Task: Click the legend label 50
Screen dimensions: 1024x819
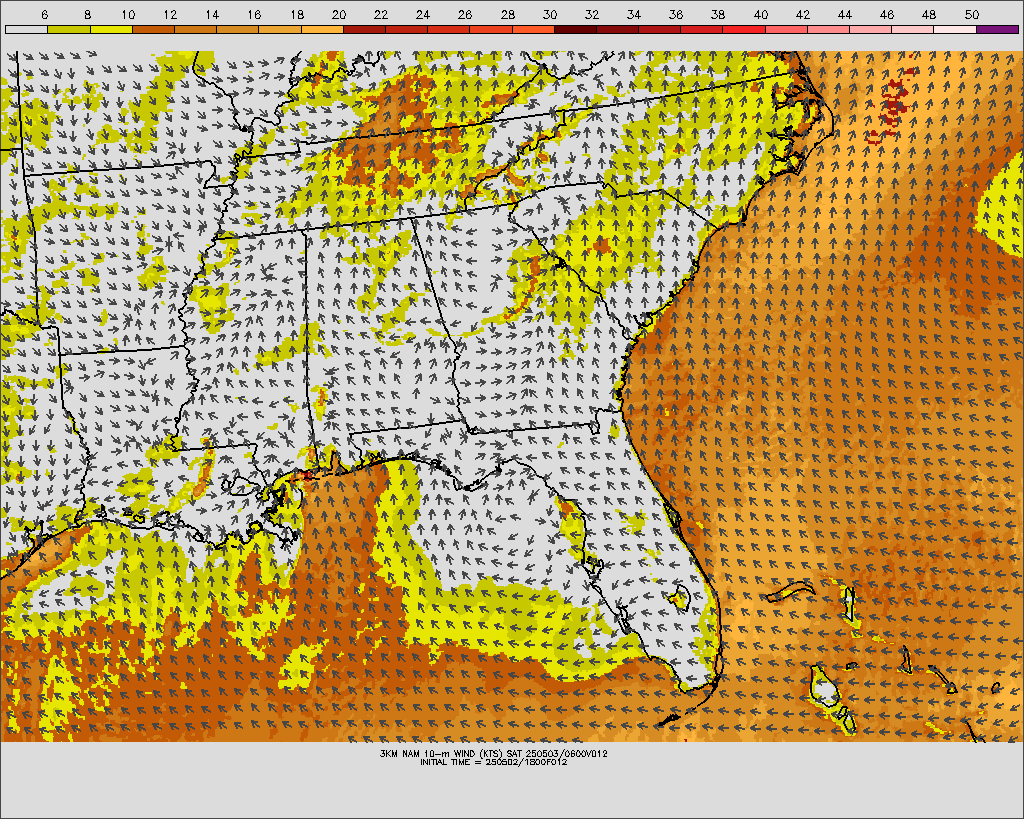Action: pos(972,14)
